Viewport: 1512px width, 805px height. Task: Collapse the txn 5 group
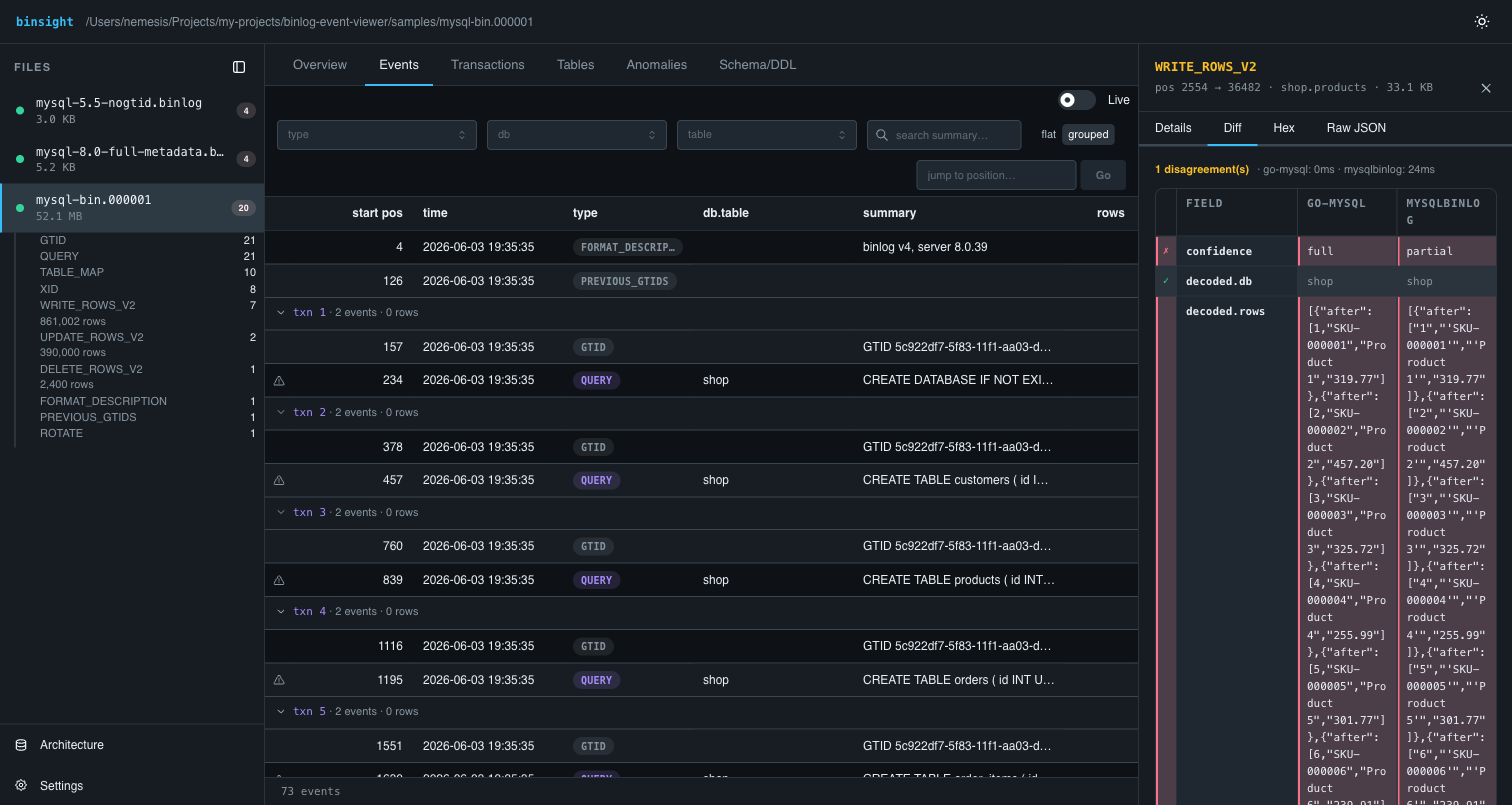coord(282,711)
